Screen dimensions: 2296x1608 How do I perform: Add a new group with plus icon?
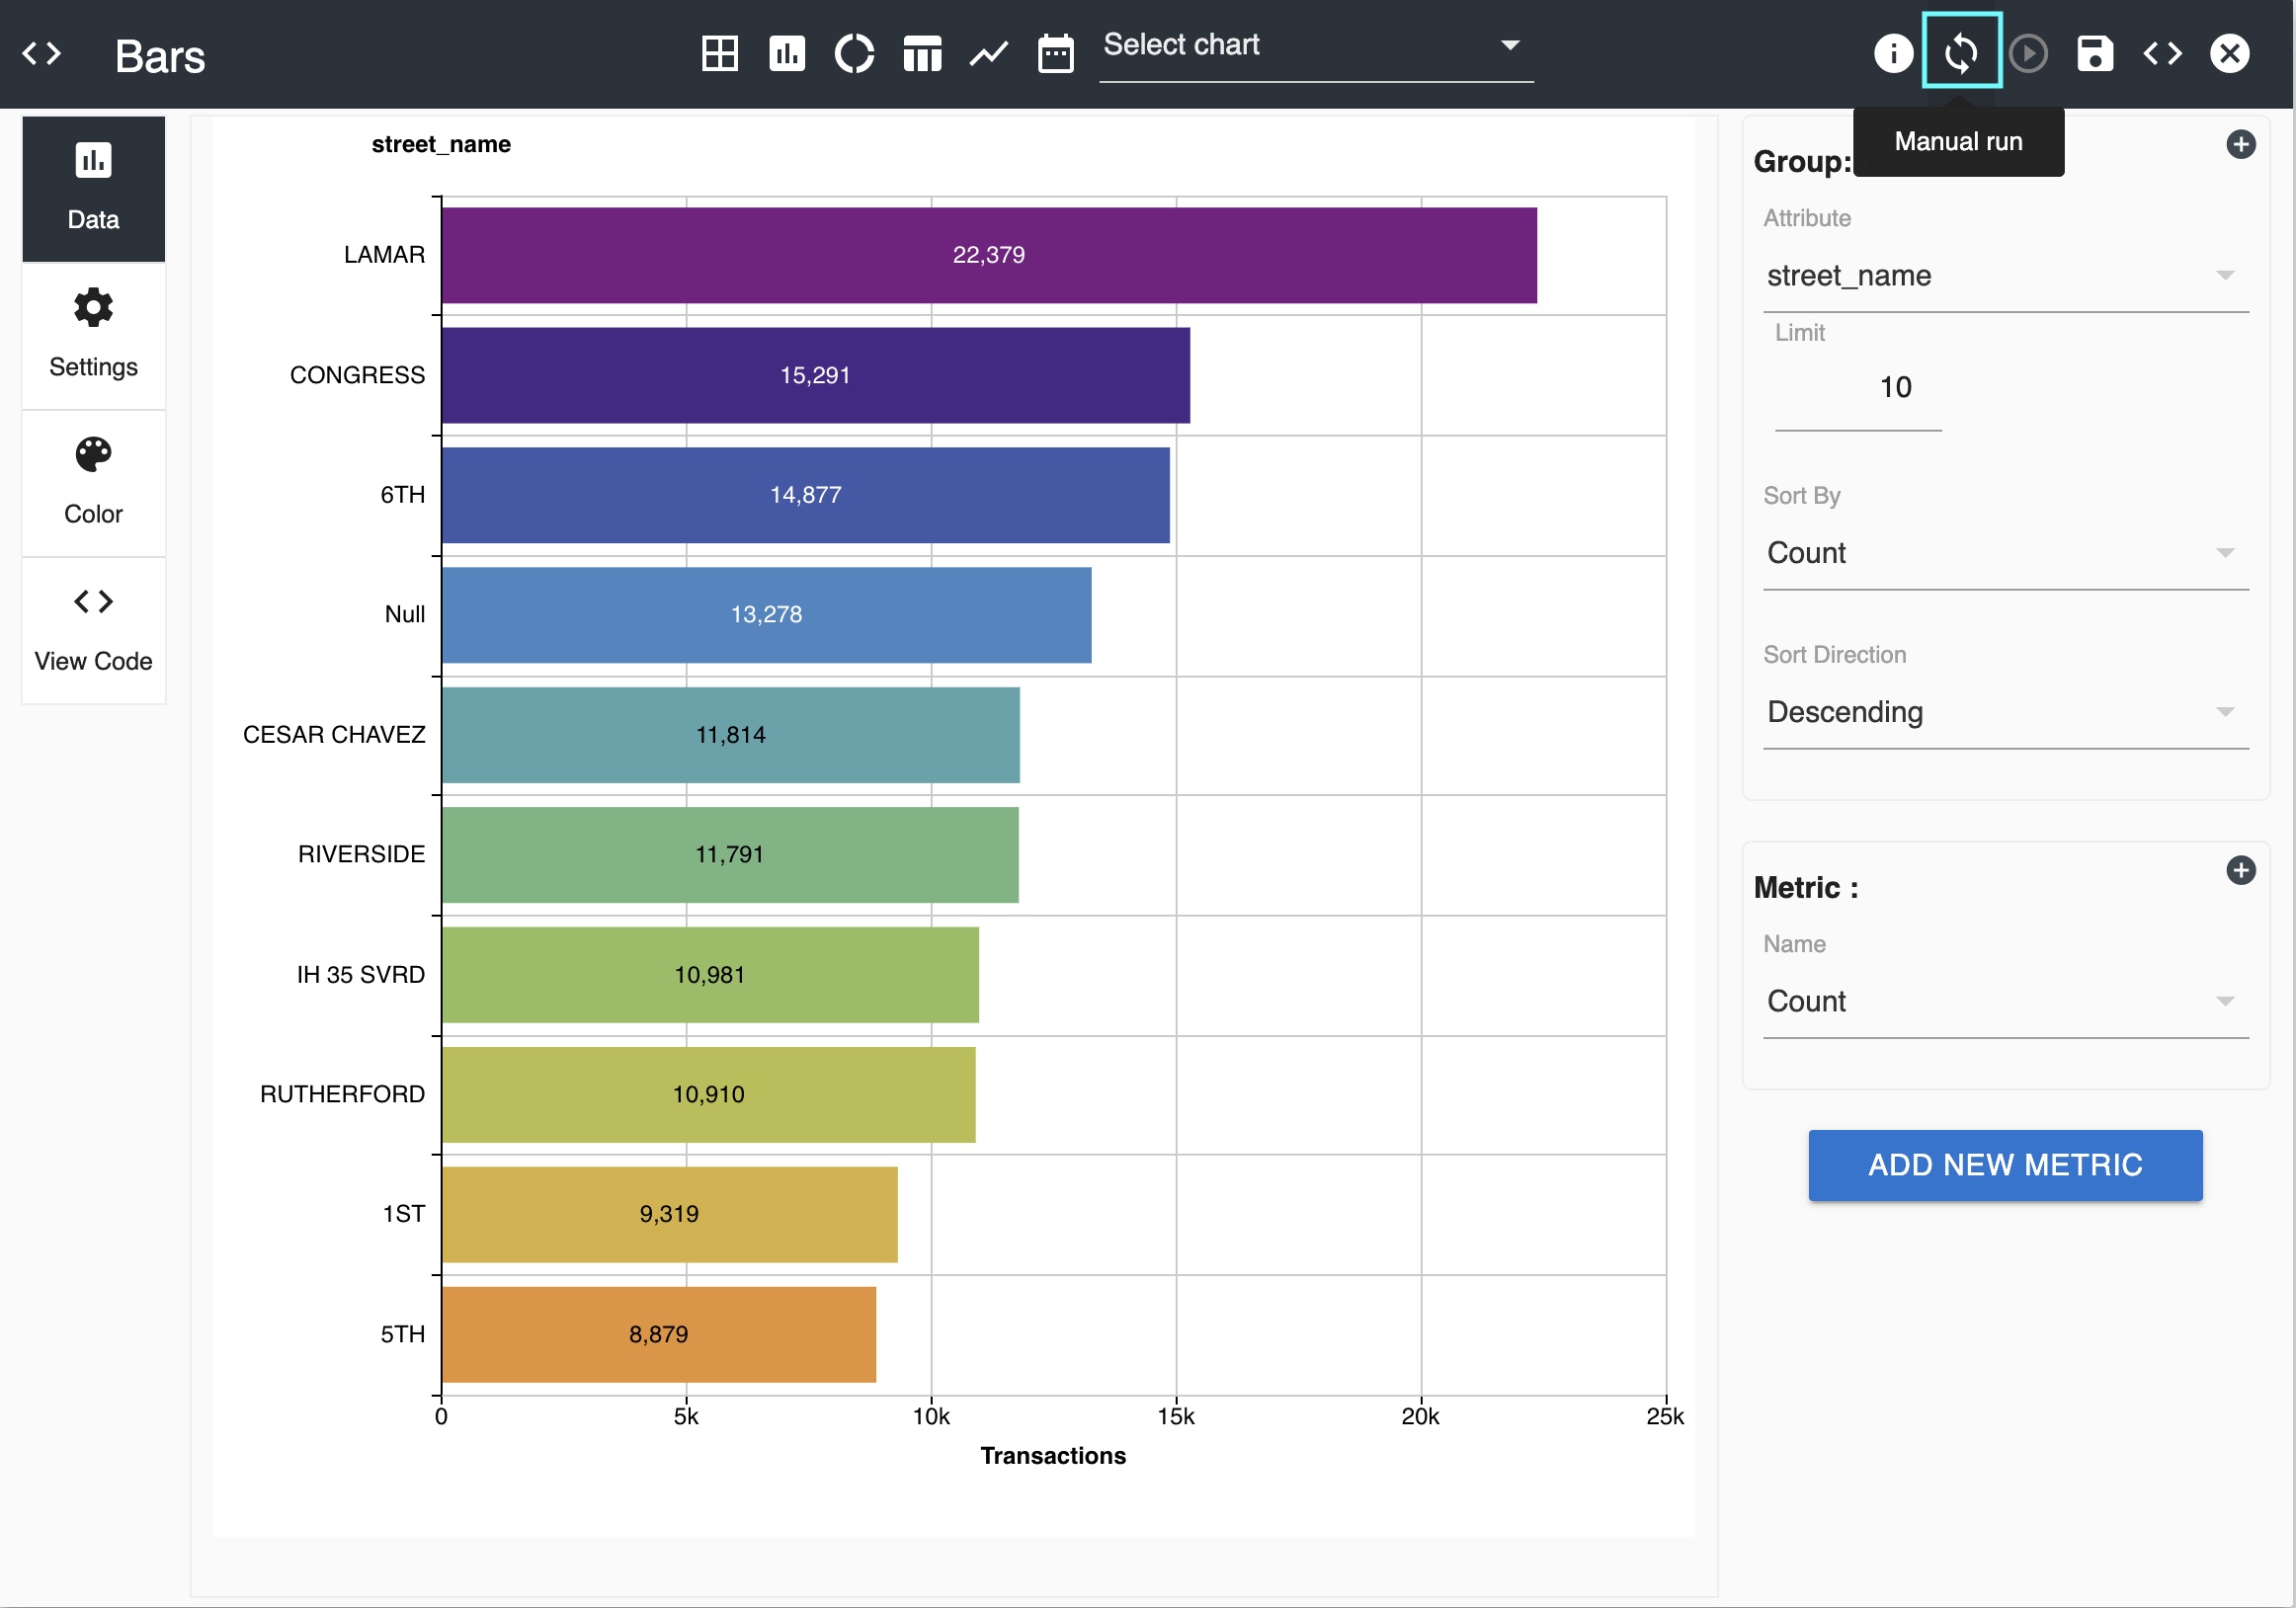click(2240, 145)
